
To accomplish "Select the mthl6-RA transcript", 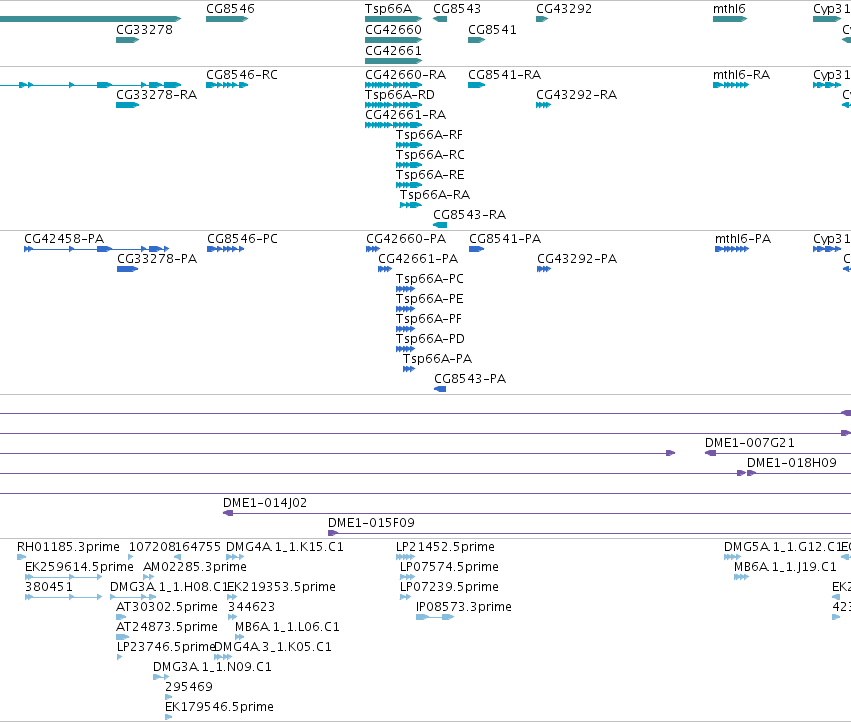I will tap(731, 85).
